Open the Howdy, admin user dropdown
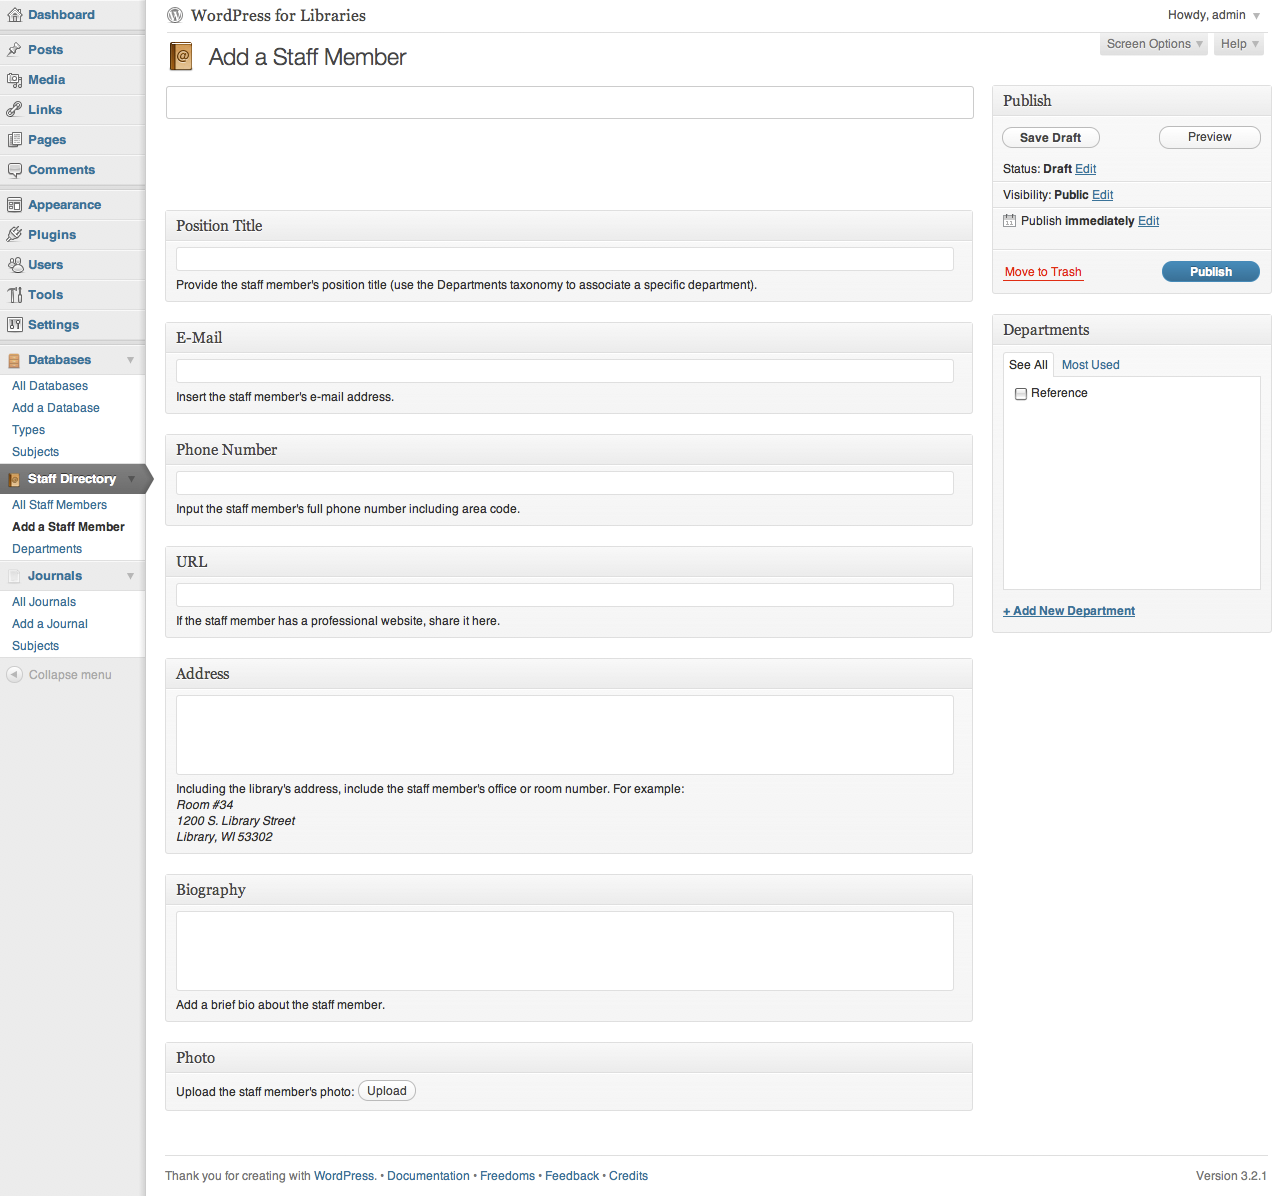 [x=1214, y=15]
